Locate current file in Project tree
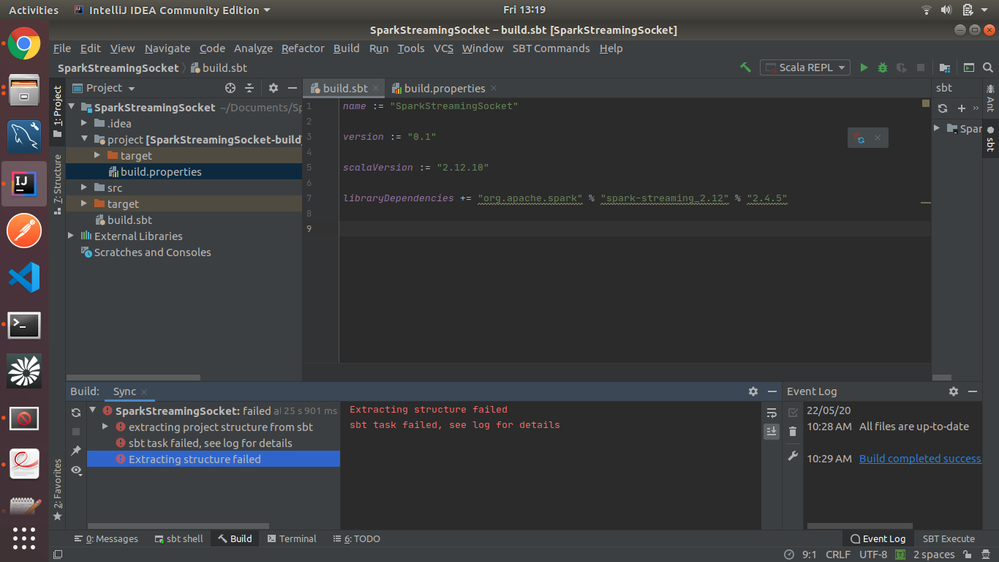 pyautogui.click(x=230, y=88)
